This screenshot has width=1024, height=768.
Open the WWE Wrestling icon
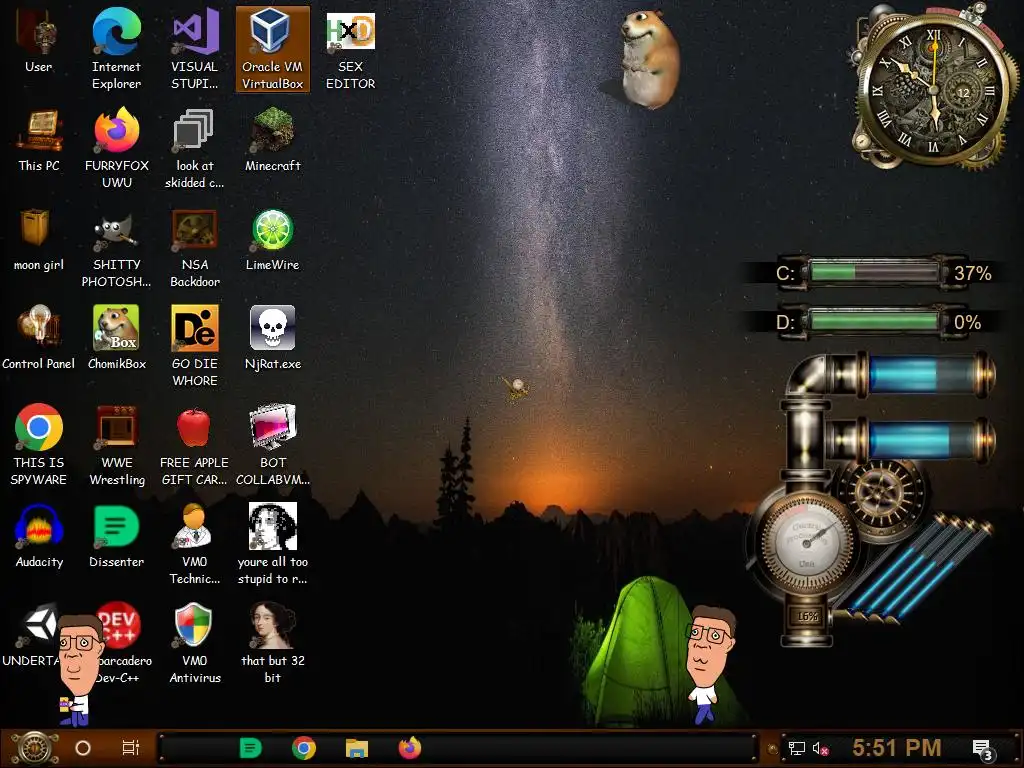(x=116, y=444)
